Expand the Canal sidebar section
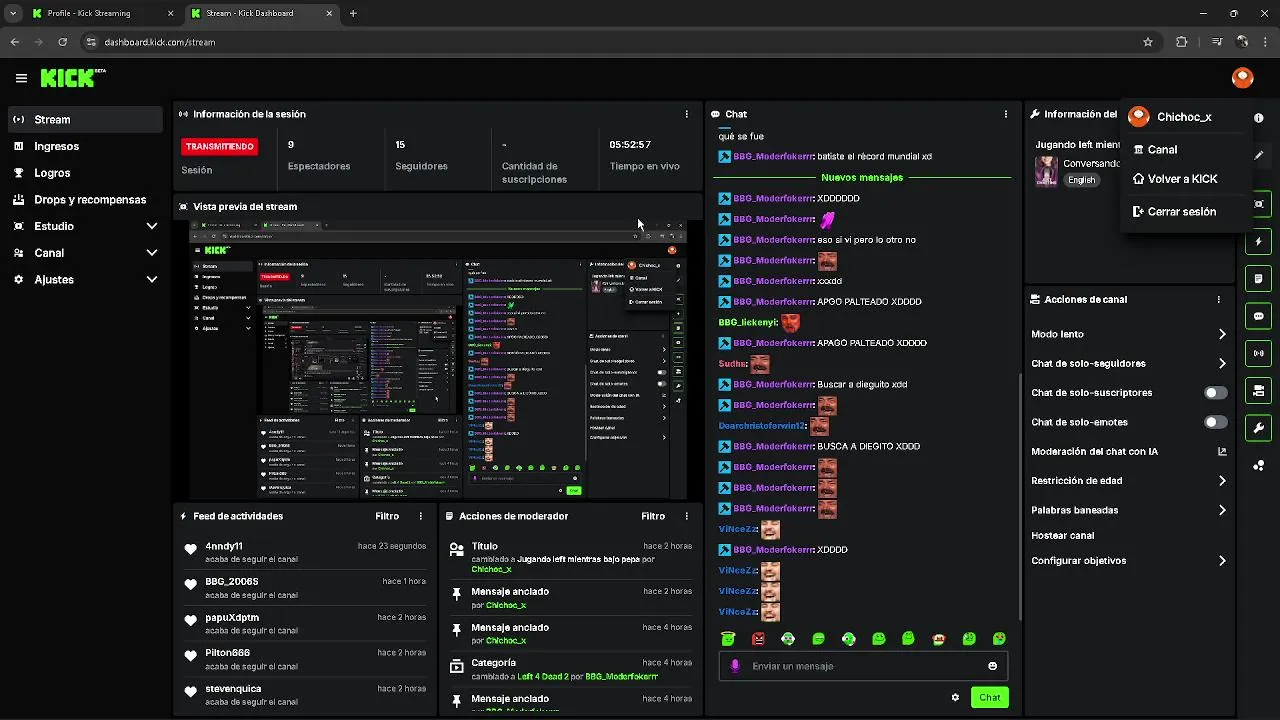The height and width of the screenshot is (720, 1280). [x=84, y=253]
